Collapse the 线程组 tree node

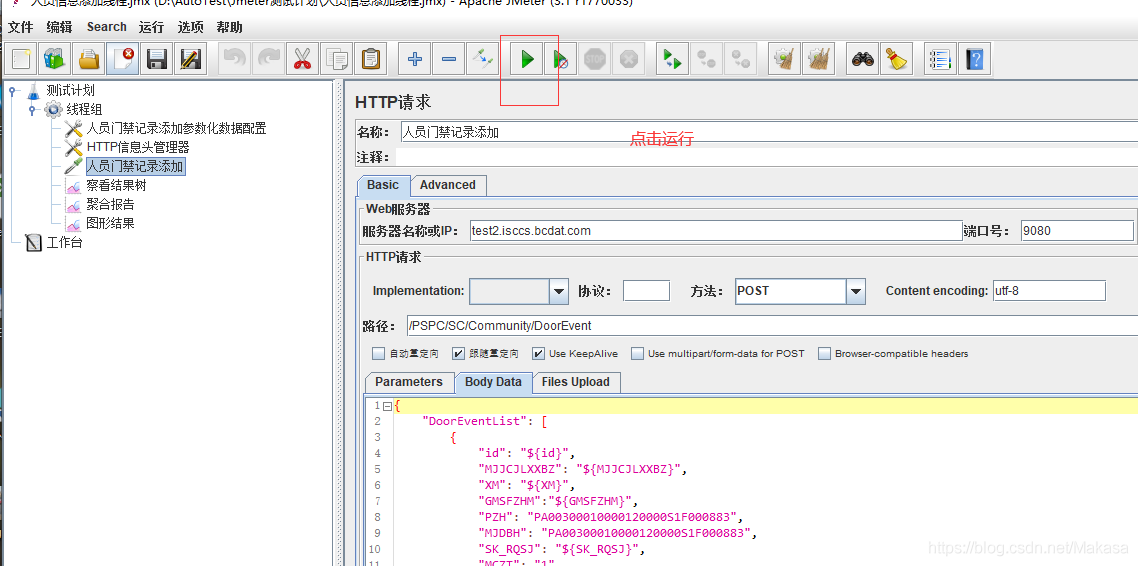[31, 110]
